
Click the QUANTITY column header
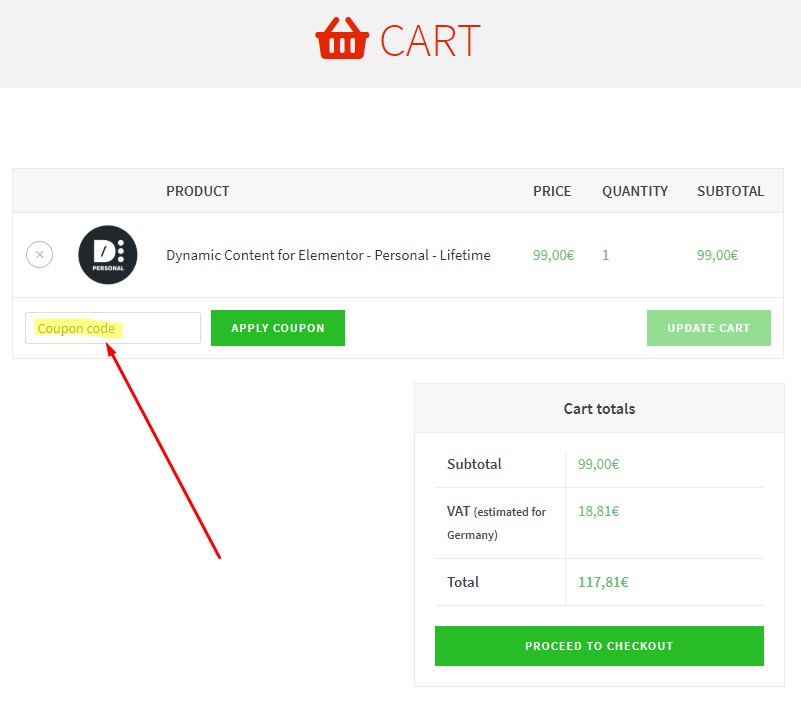635,191
